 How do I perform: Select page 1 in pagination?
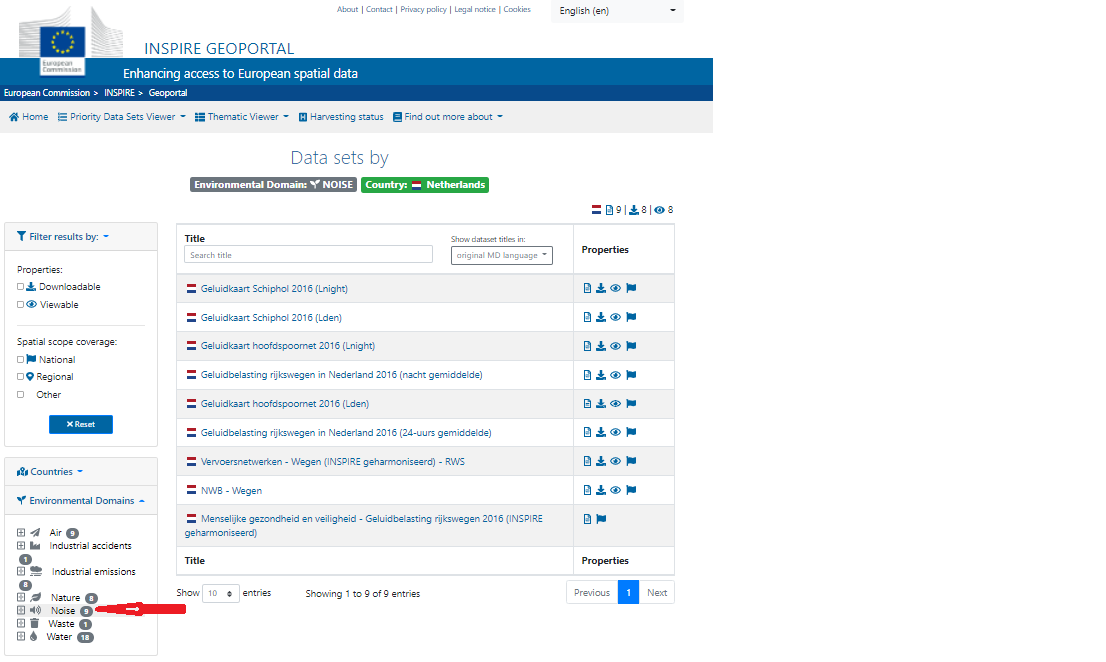point(628,593)
